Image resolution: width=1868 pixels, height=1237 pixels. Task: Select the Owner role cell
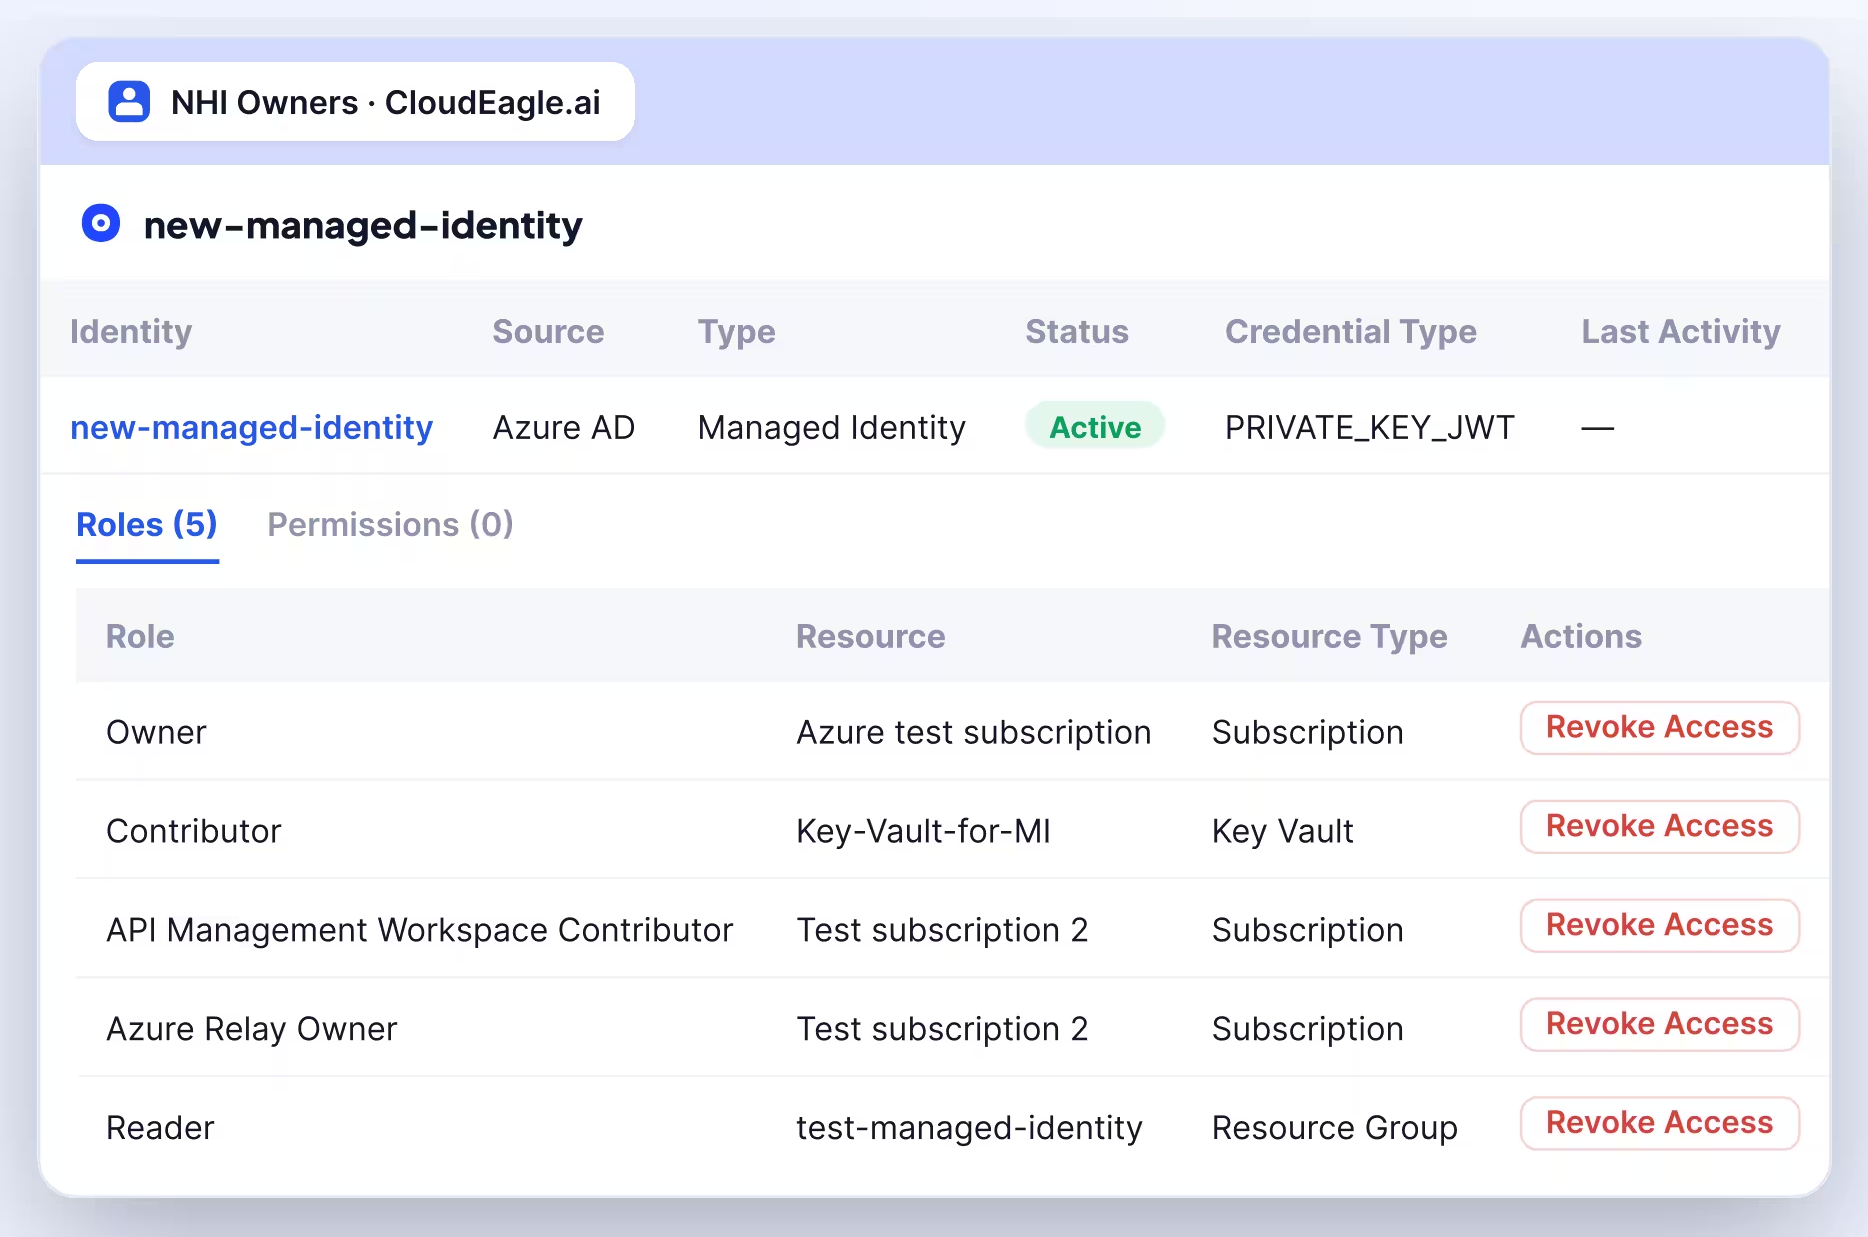tap(156, 732)
